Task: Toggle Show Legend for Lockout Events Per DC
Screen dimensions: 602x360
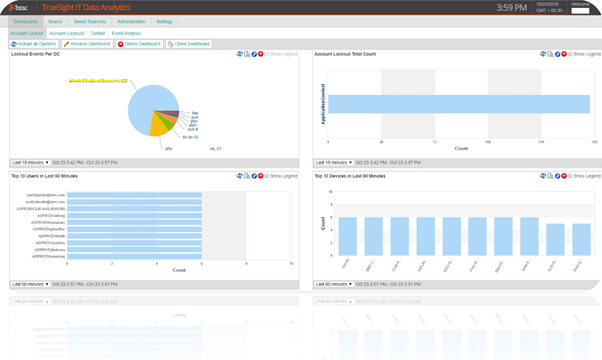Action: click(x=267, y=54)
